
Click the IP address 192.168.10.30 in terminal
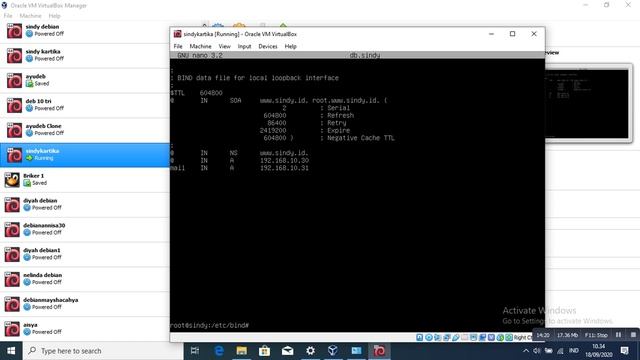click(284, 160)
